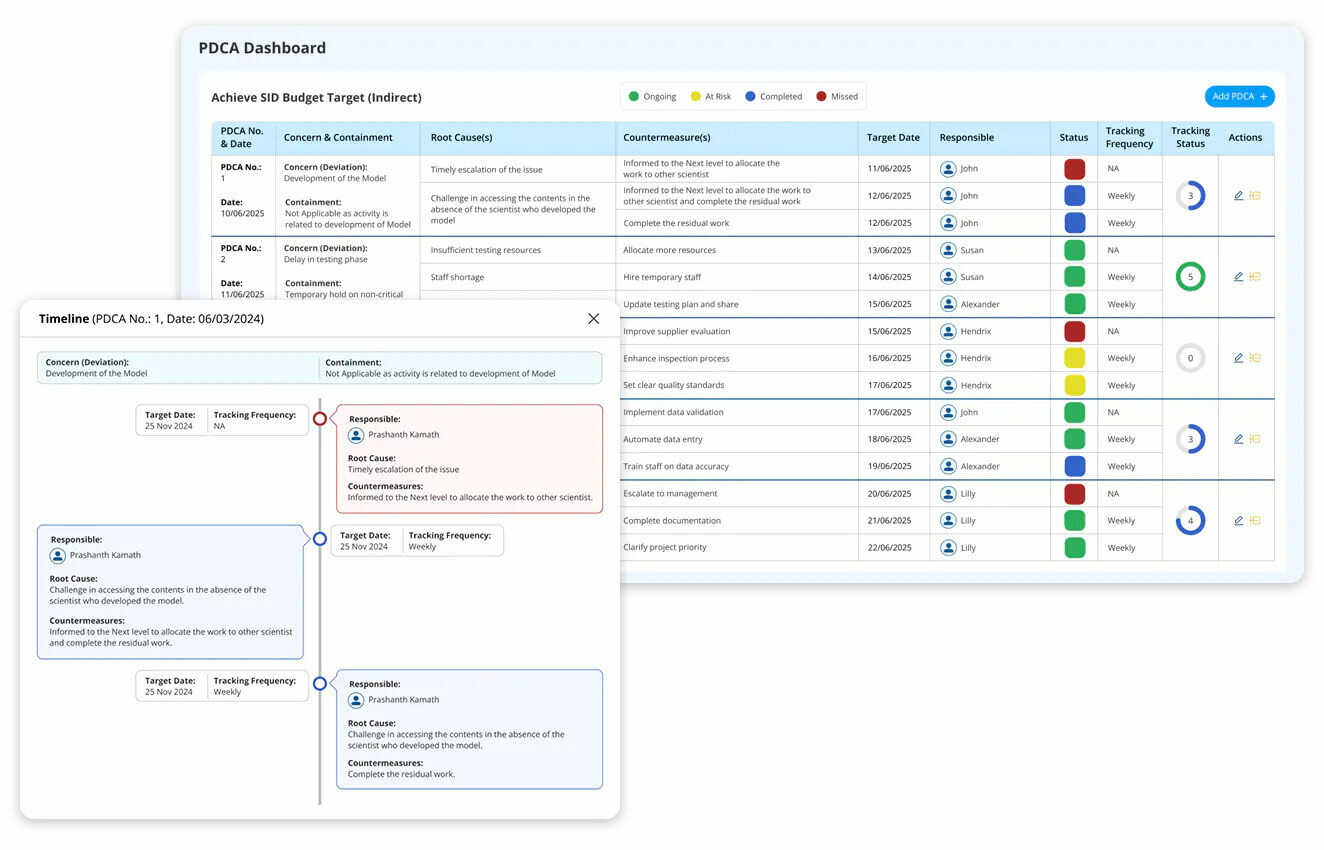Select the Missed legend item
Image resolution: width=1324 pixels, height=850 pixels.
(x=837, y=97)
